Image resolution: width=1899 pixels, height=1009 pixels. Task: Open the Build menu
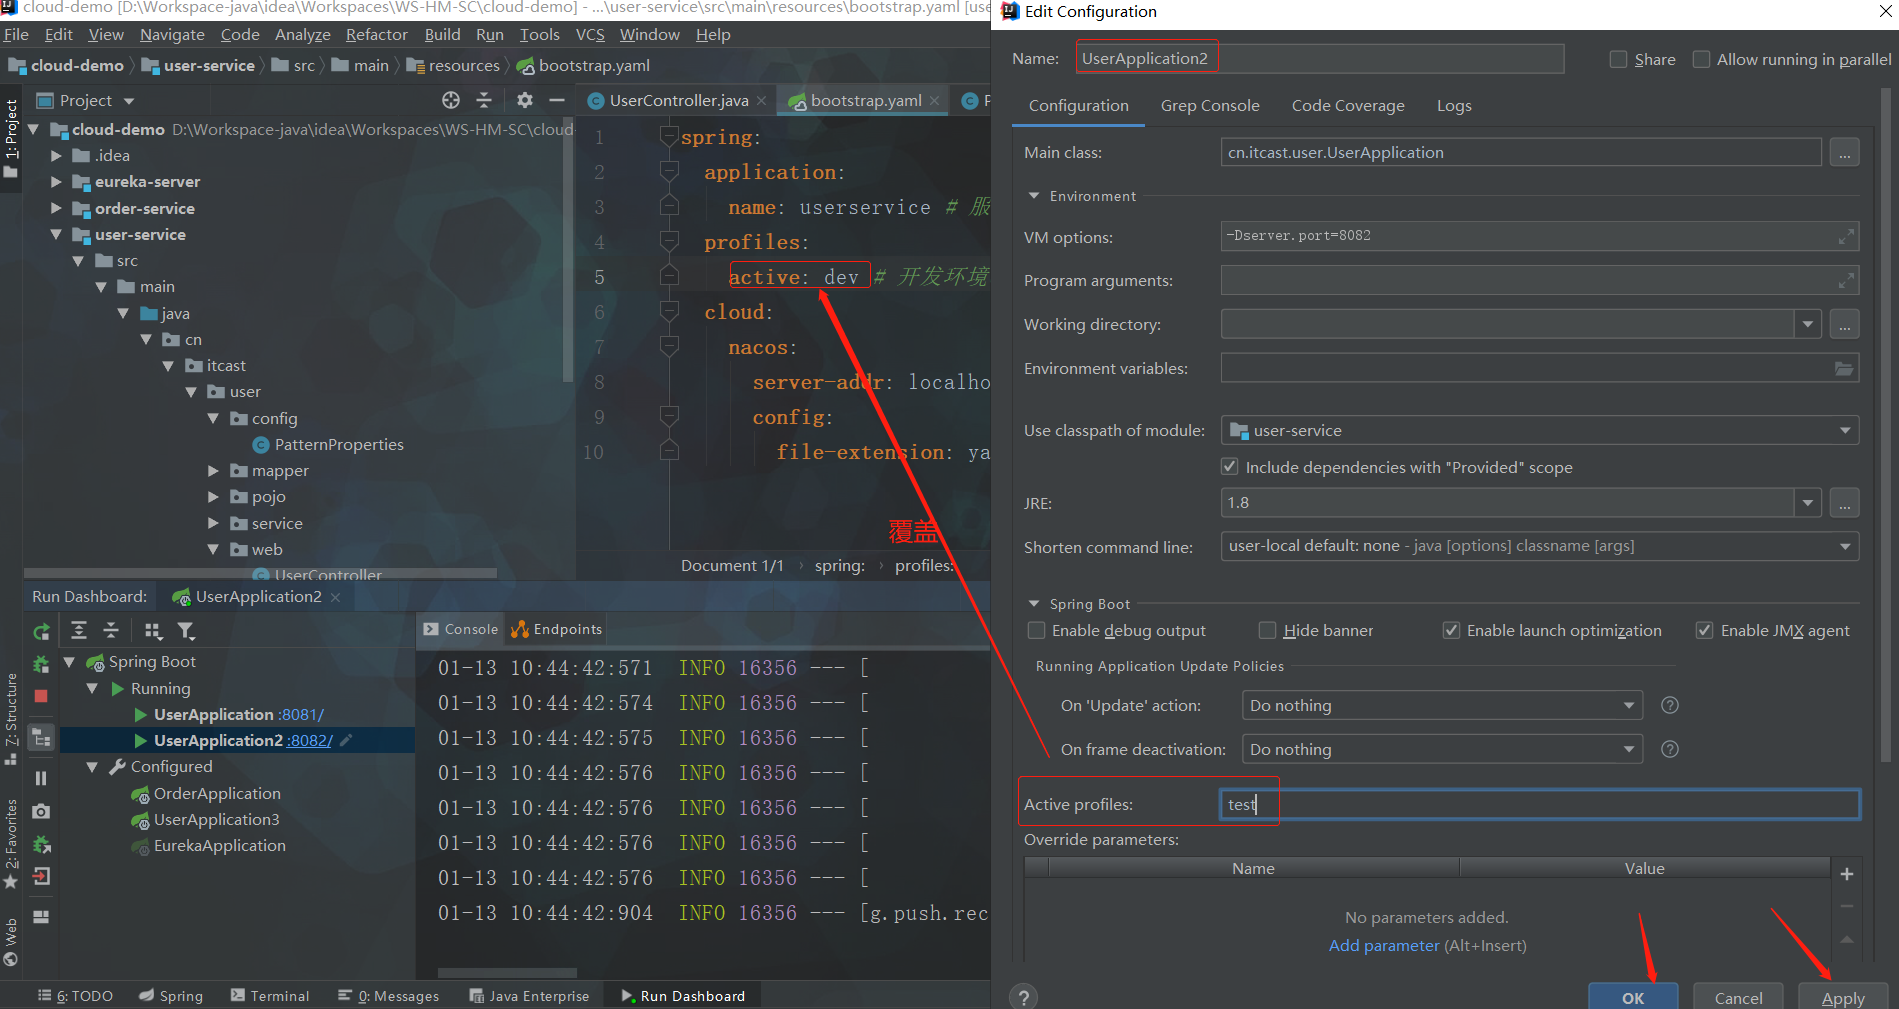click(x=442, y=35)
